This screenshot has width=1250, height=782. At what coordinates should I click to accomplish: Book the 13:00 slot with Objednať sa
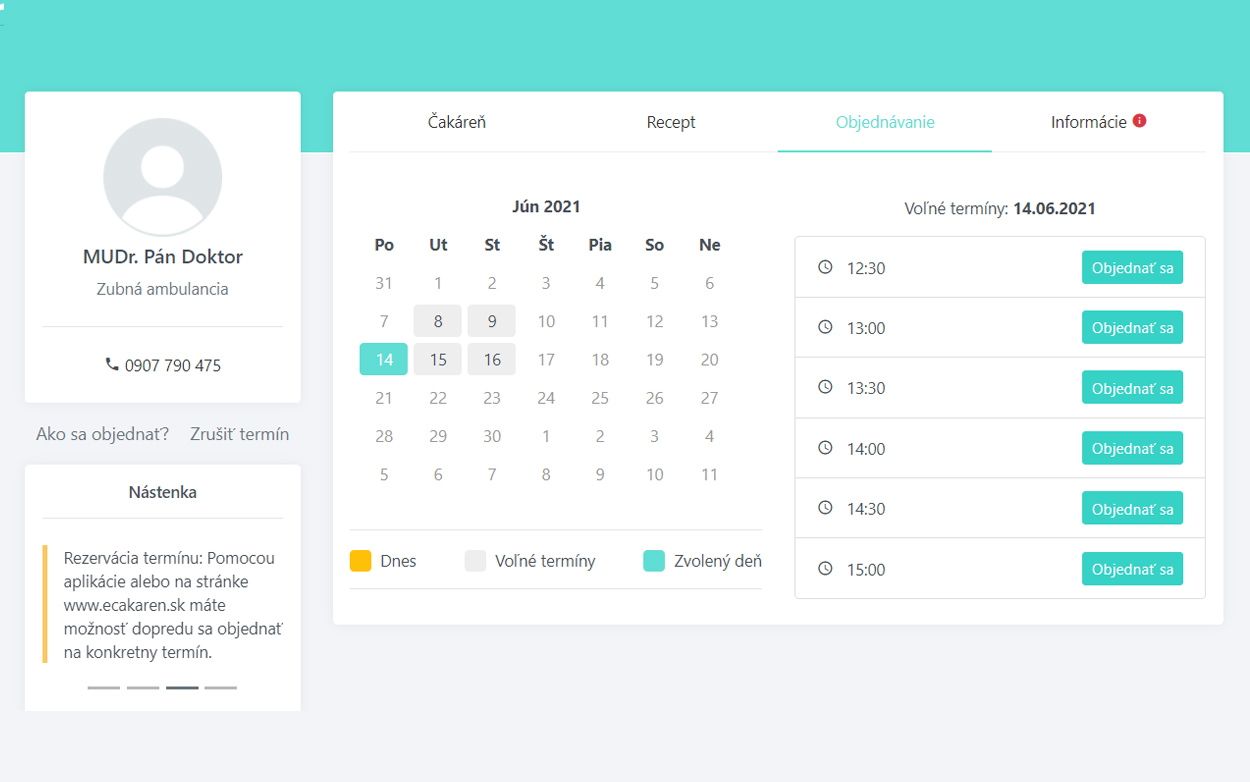[1132, 328]
